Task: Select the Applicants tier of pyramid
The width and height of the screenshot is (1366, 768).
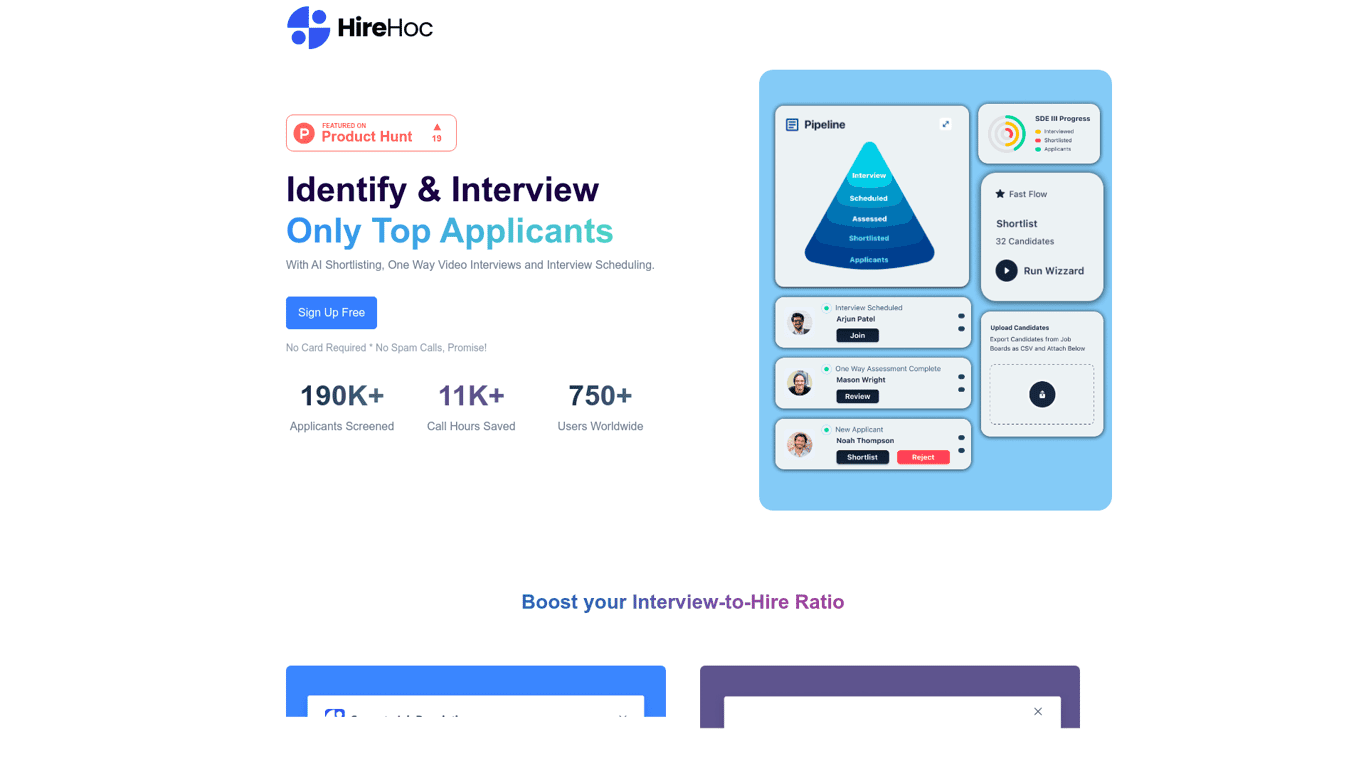Action: 869,260
